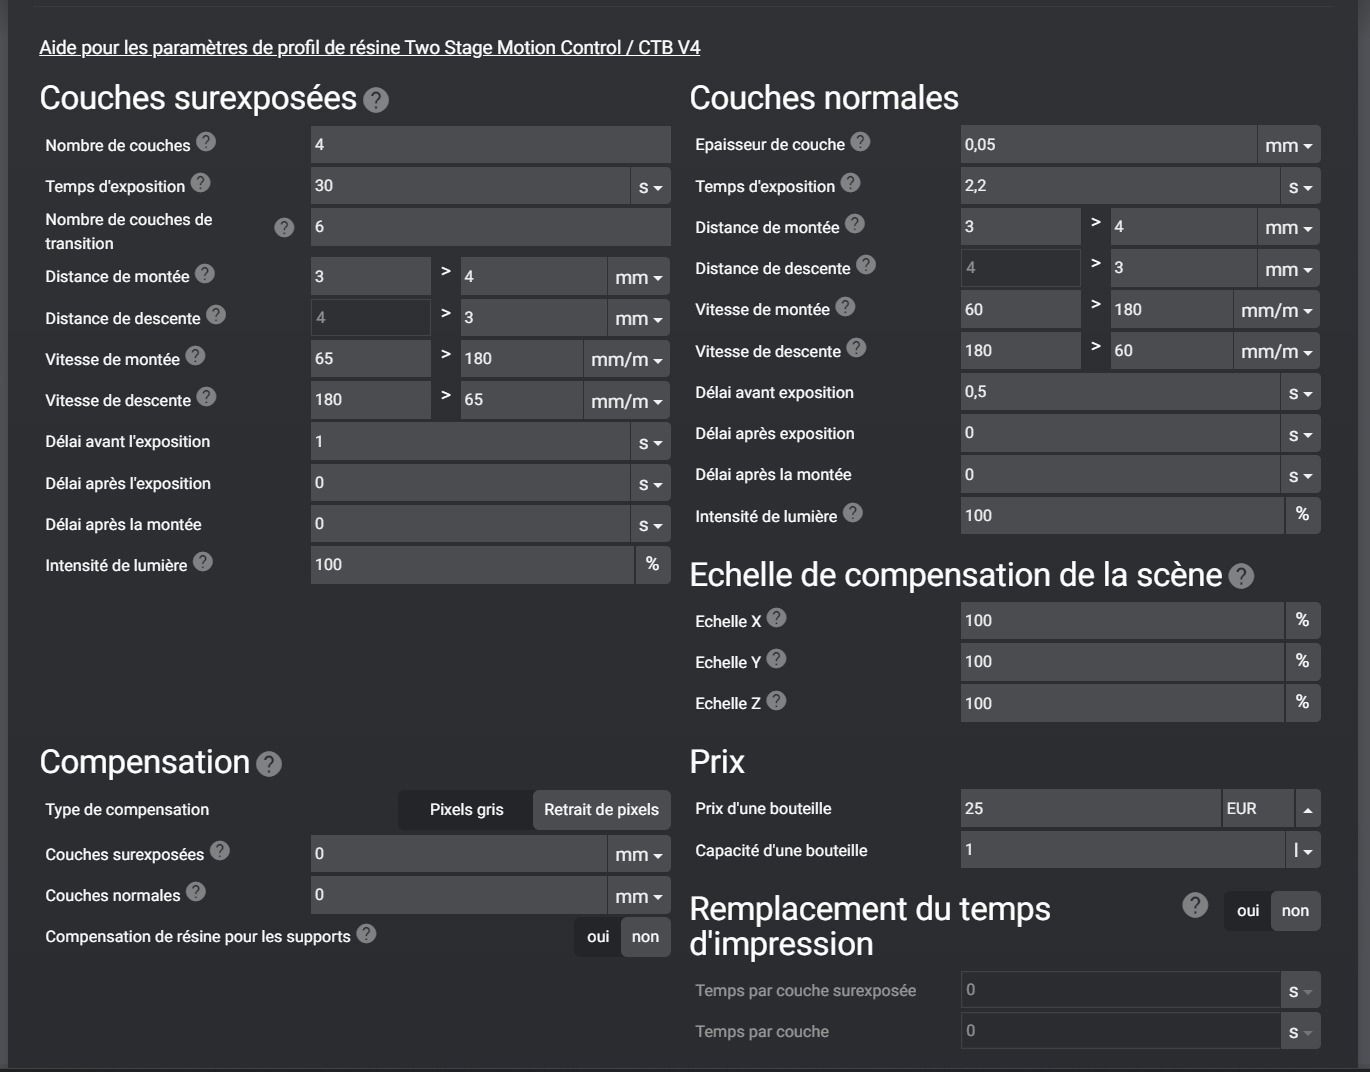Edit normales Distance de descente second value 3
The height and width of the screenshot is (1072, 1370).
point(1183,268)
